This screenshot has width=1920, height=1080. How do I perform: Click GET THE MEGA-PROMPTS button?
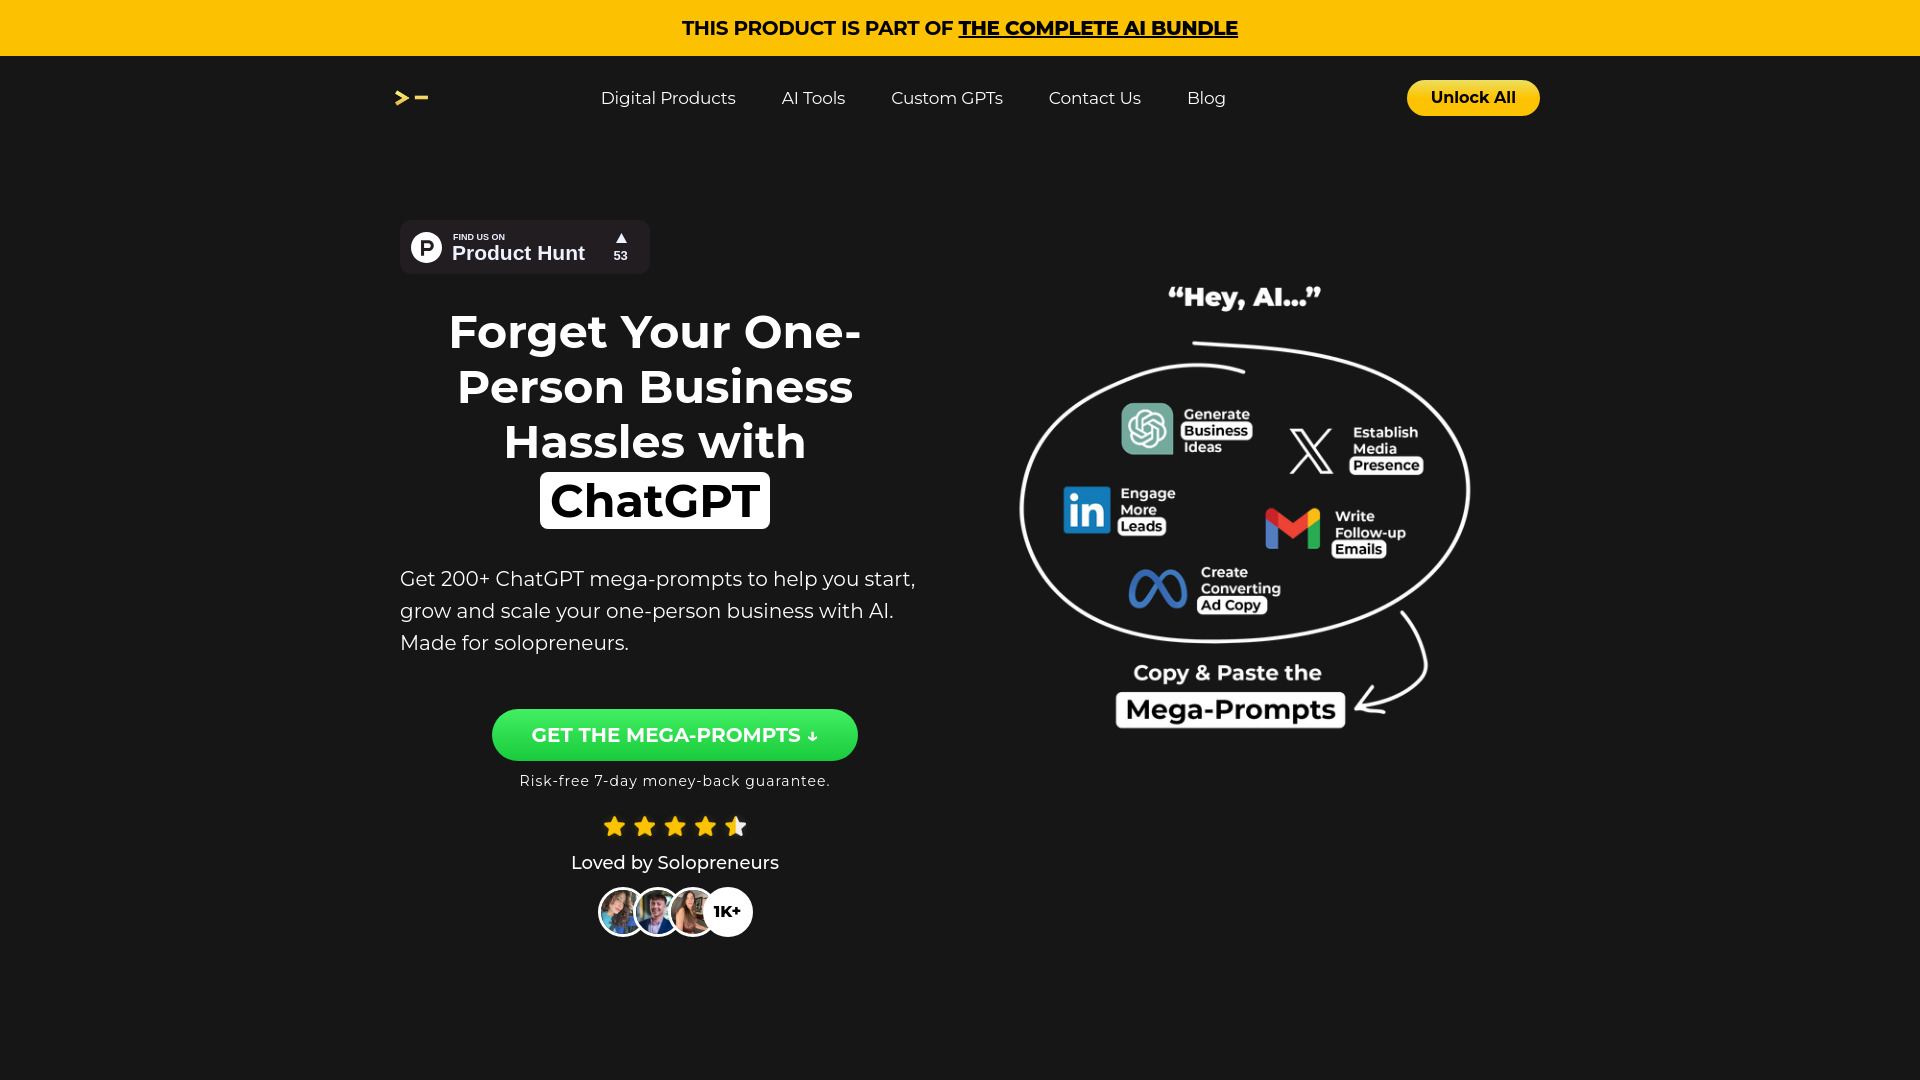pos(674,735)
